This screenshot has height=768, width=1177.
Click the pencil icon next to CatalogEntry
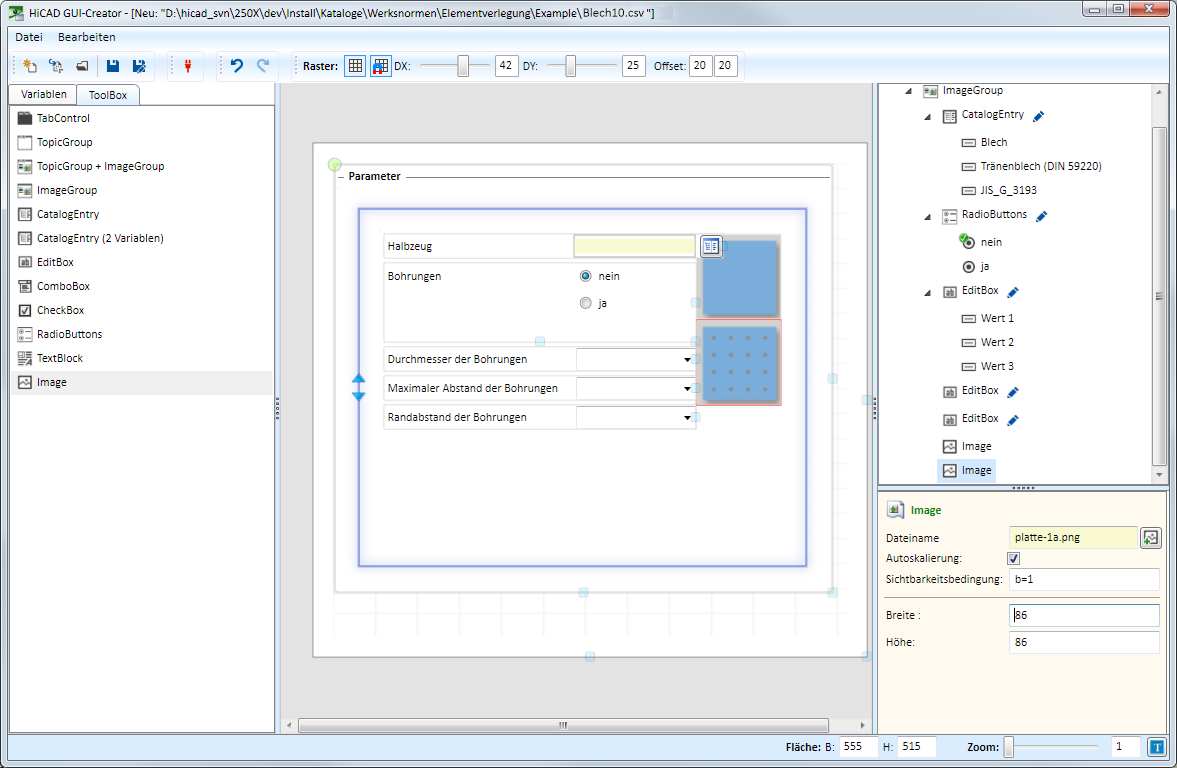pyautogui.click(x=1039, y=116)
